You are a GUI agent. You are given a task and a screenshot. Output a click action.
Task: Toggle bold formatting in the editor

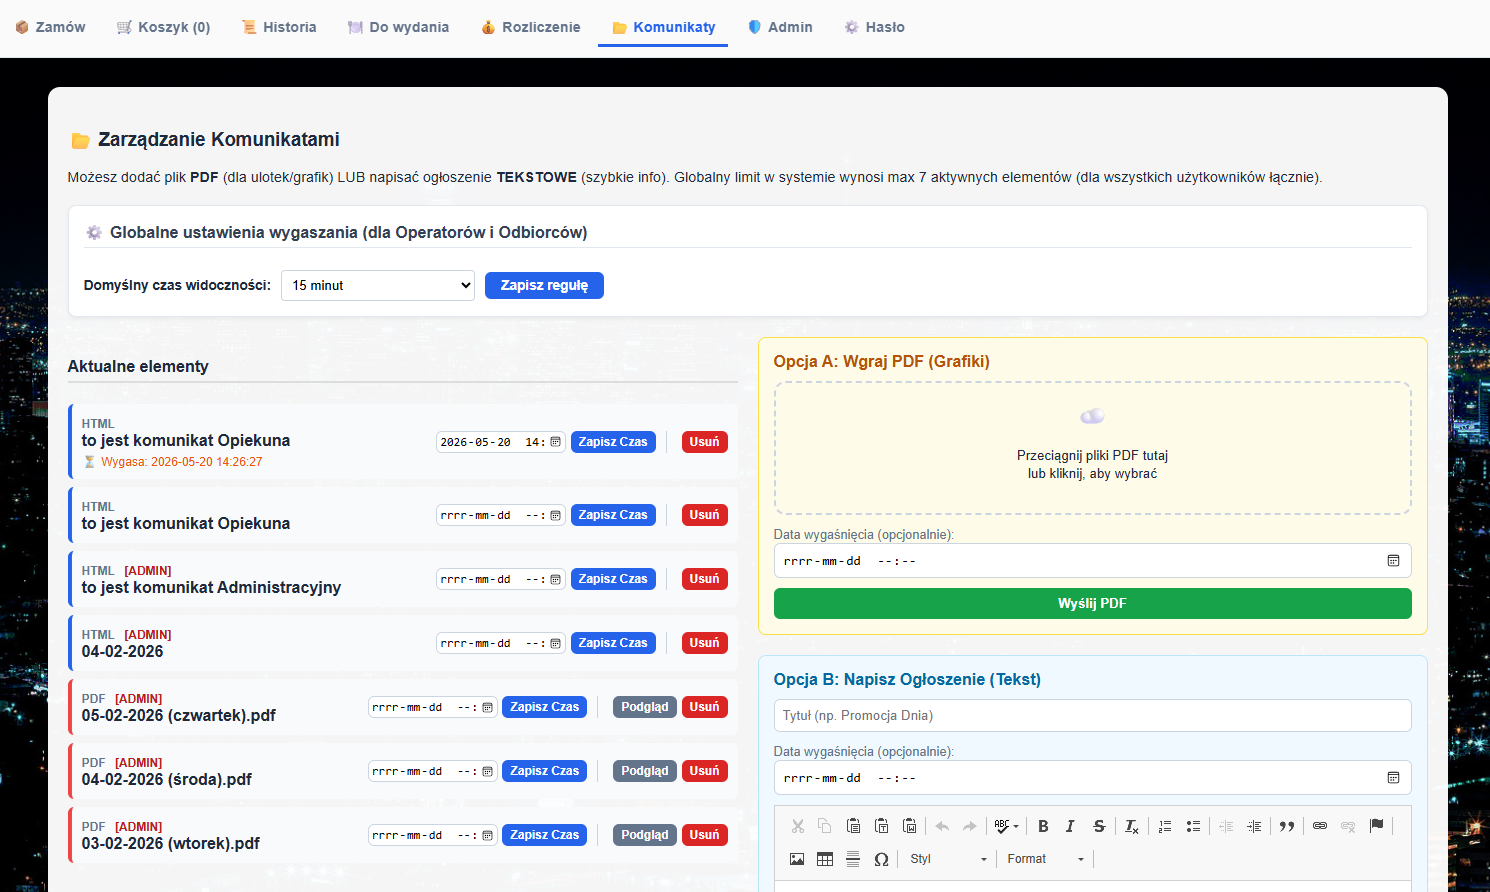pyautogui.click(x=1043, y=826)
